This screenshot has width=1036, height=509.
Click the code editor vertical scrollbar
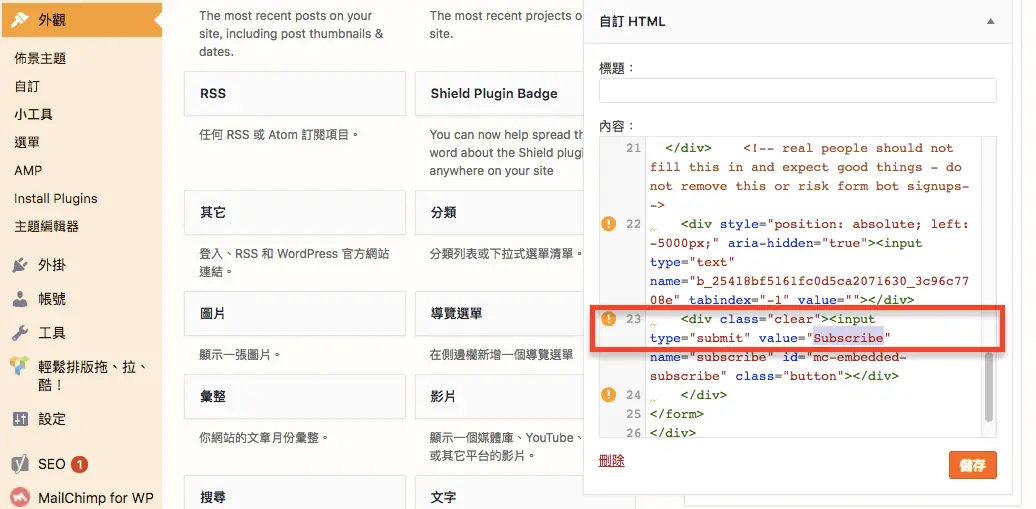(x=989, y=387)
